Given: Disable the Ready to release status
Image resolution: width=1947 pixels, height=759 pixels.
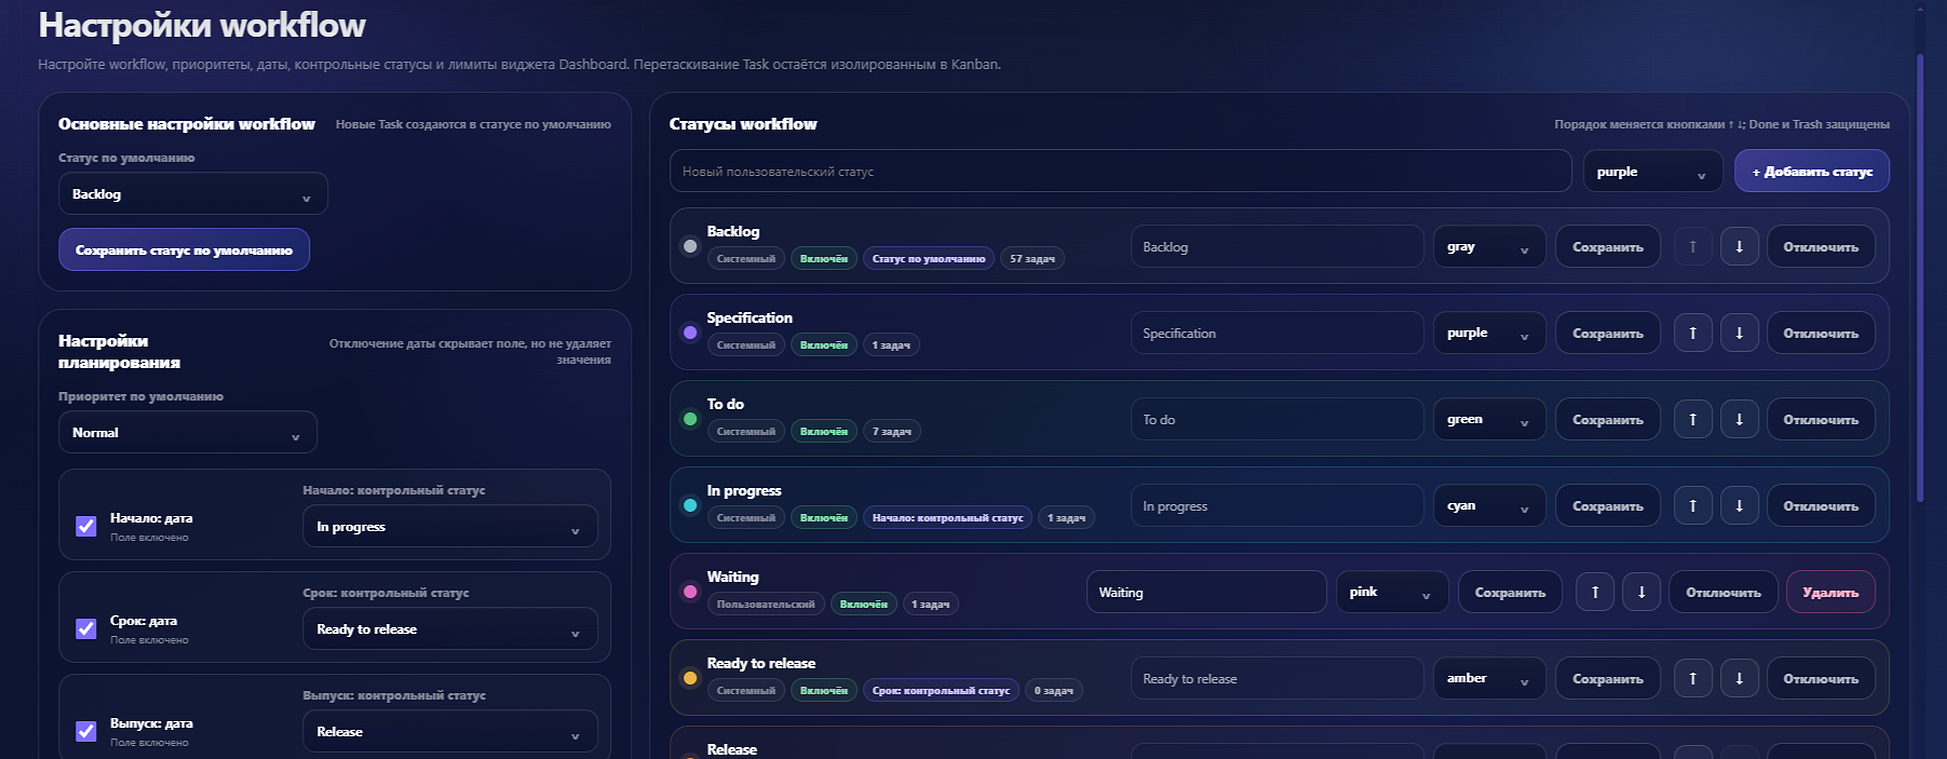Looking at the screenshot, I should (x=1821, y=679).
